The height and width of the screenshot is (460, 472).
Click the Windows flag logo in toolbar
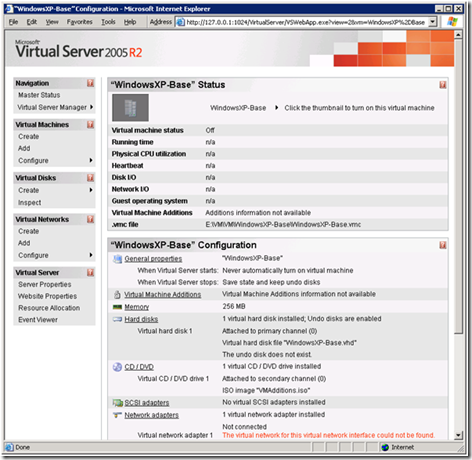coord(452,22)
